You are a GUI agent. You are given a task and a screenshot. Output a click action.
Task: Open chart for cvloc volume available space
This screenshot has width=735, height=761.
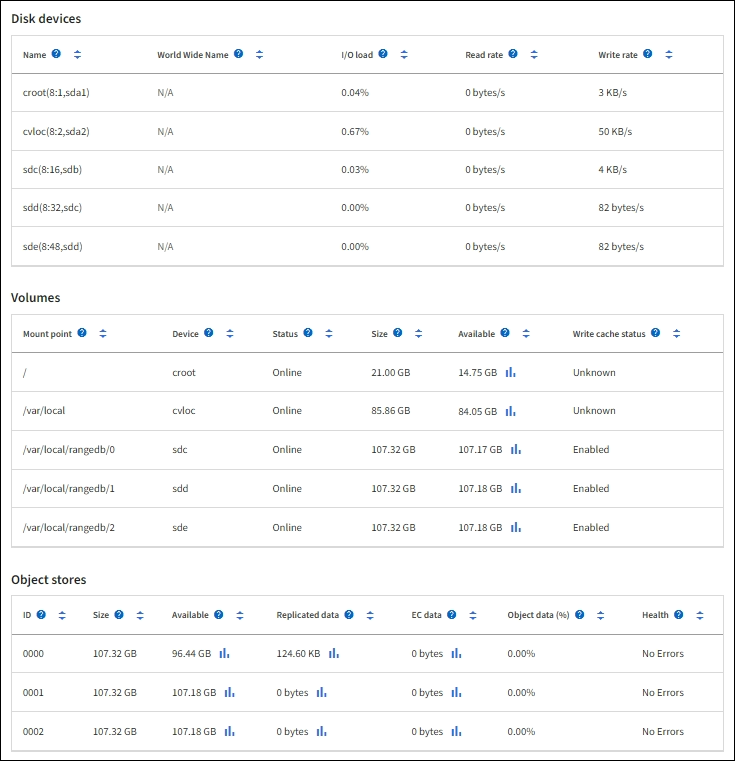pyautogui.click(x=510, y=410)
